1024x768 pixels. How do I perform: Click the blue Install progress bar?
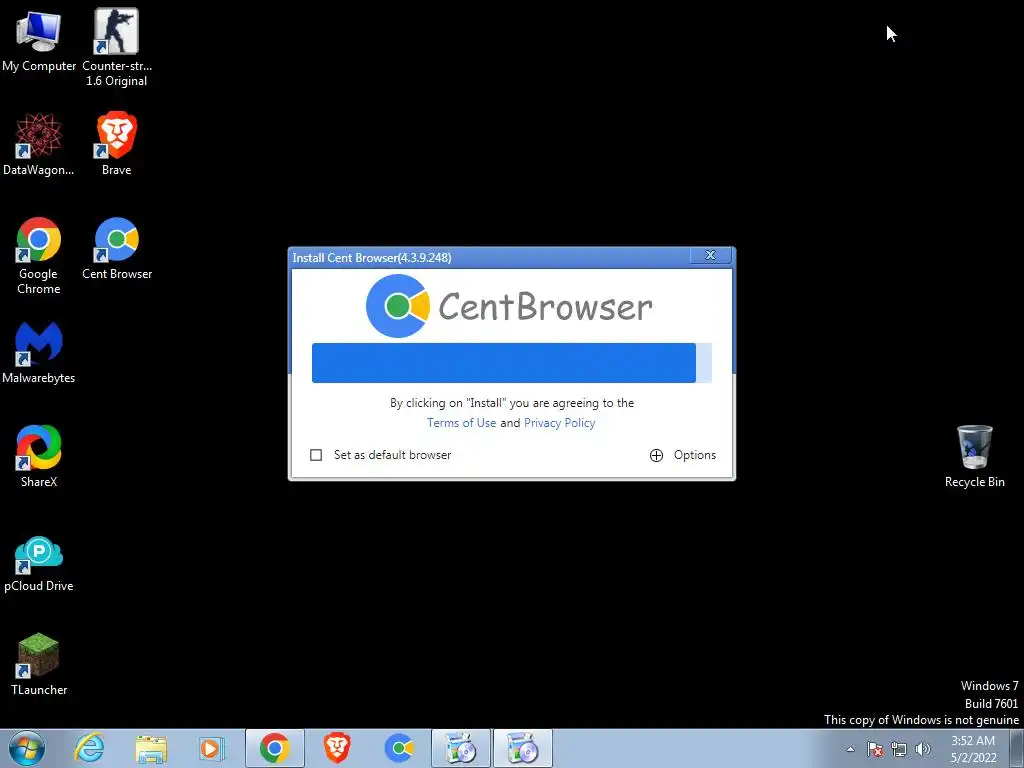(511, 362)
